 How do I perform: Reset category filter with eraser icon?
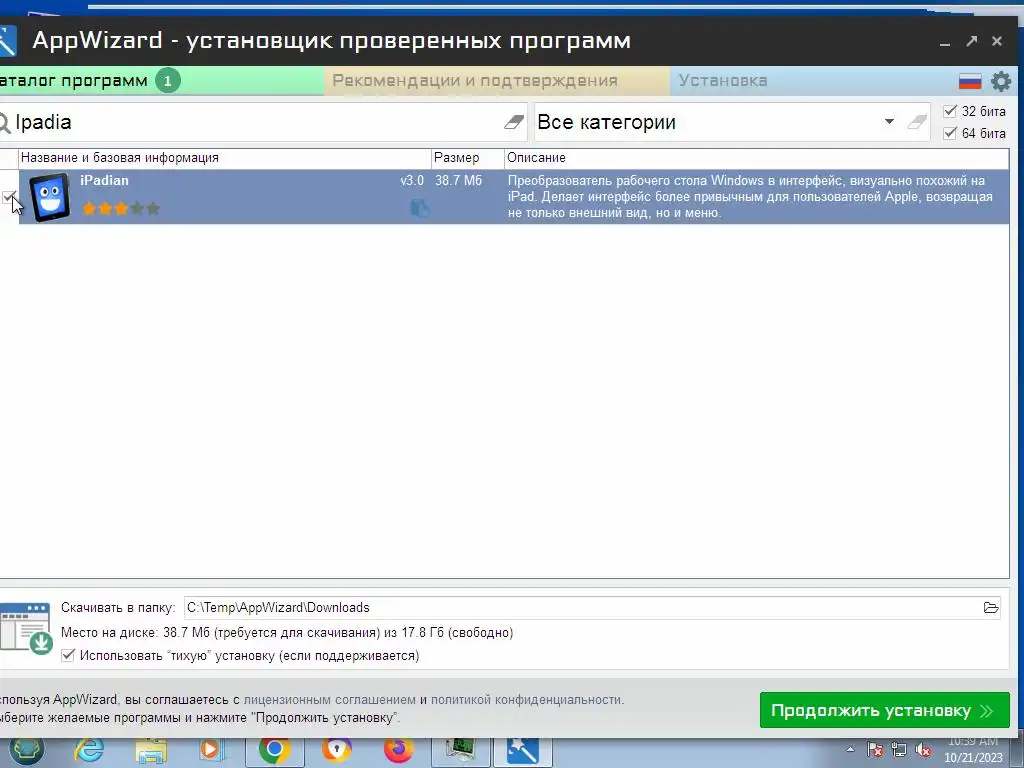coord(918,121)
